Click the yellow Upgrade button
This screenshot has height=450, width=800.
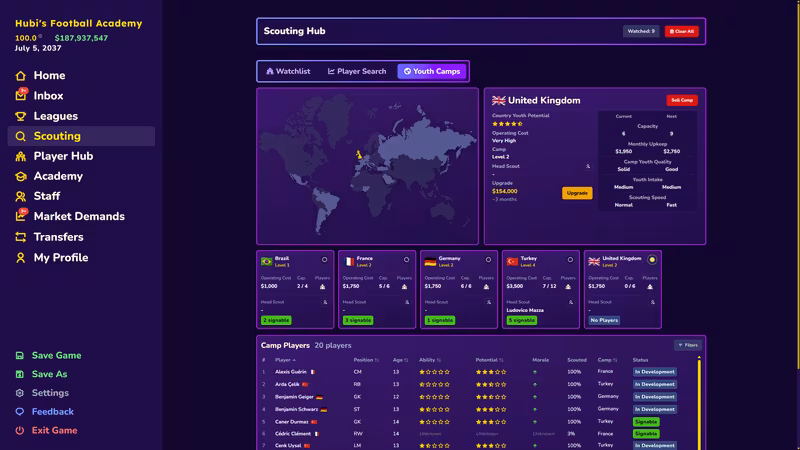pyautogui.click(x=577, y=193)
